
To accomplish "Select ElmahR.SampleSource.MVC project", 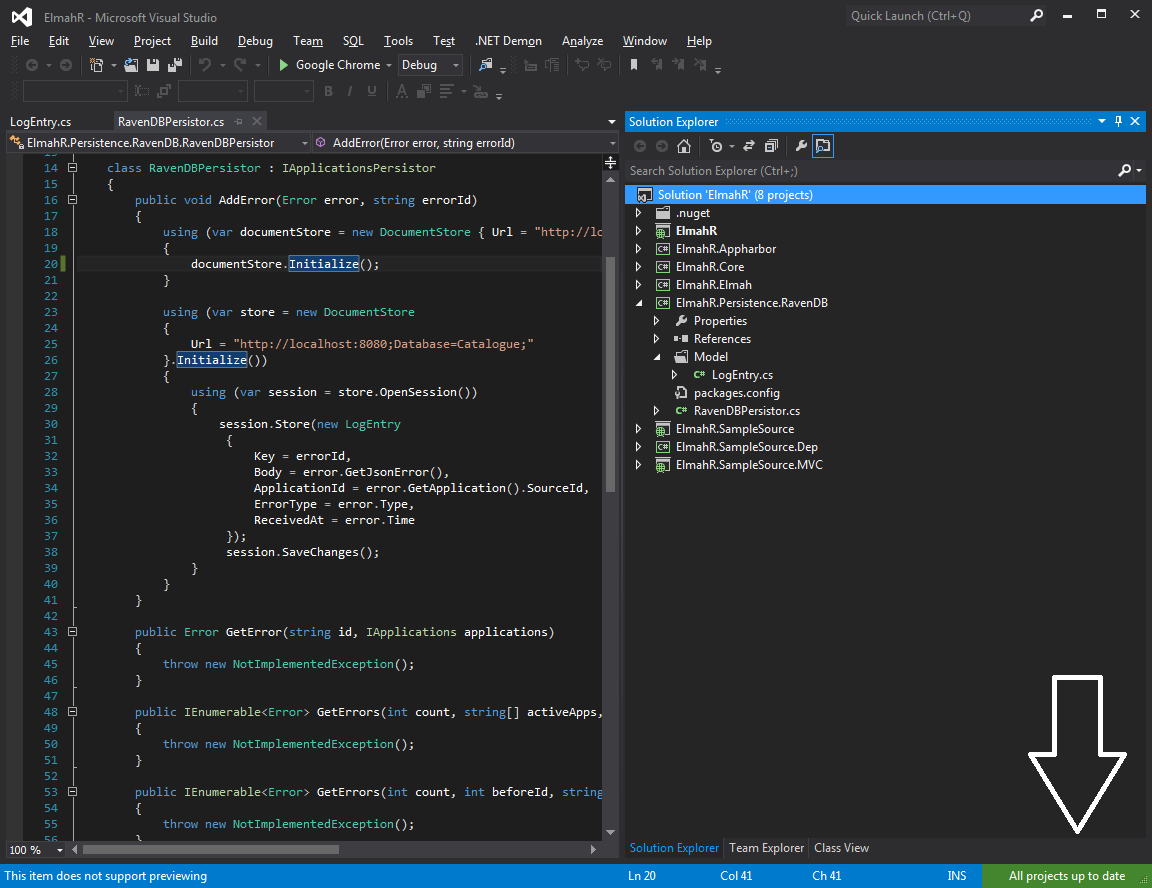I will (749, 465).
